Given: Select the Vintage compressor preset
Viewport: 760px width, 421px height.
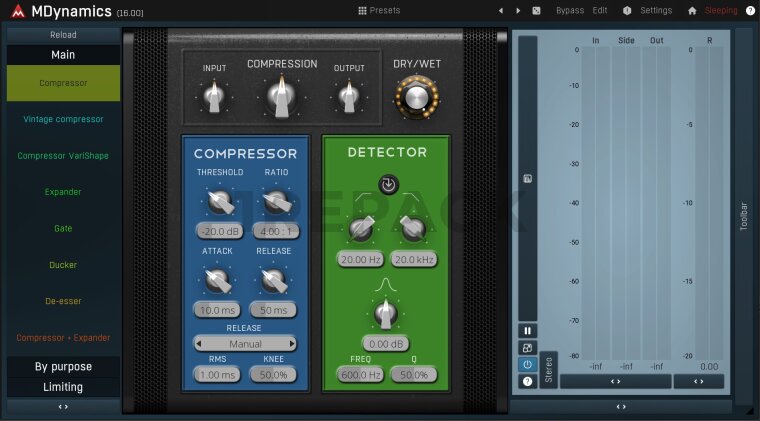Looking at the screenshot, I should [x=63, y=119].
